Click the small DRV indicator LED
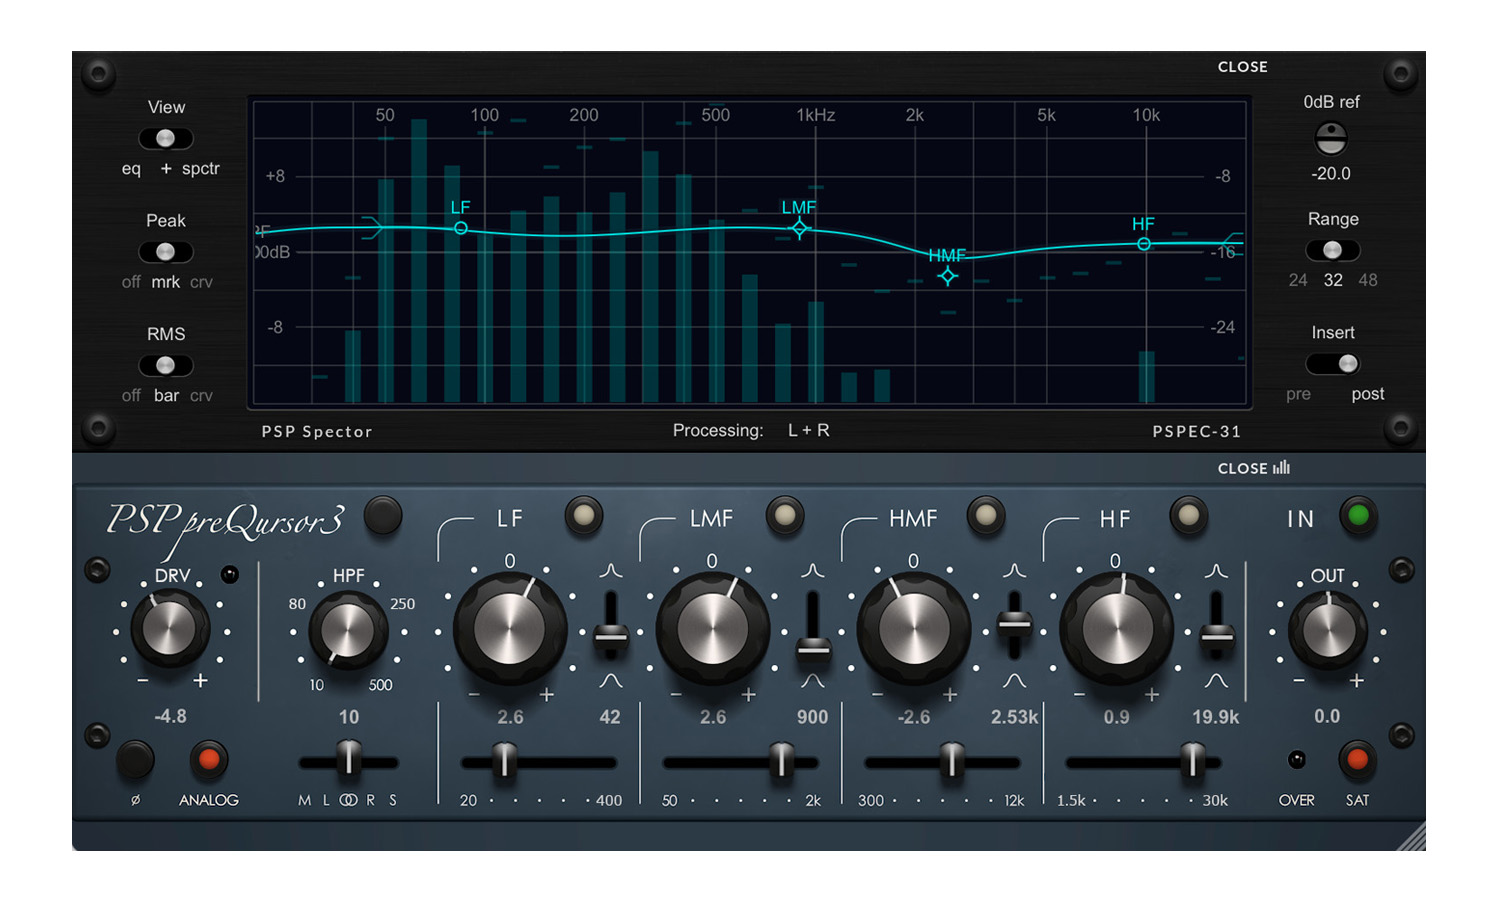Viewport: 1500px width, 900px height. coord(230,574)
